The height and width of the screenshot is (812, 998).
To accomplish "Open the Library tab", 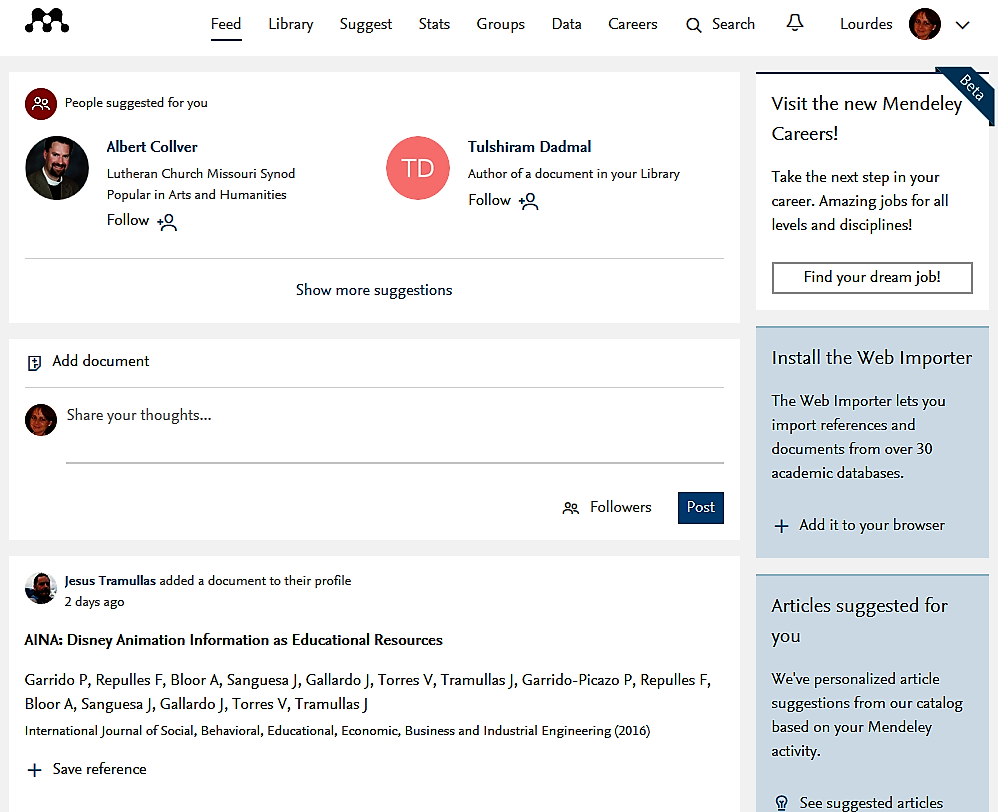I will pos(291,24).
